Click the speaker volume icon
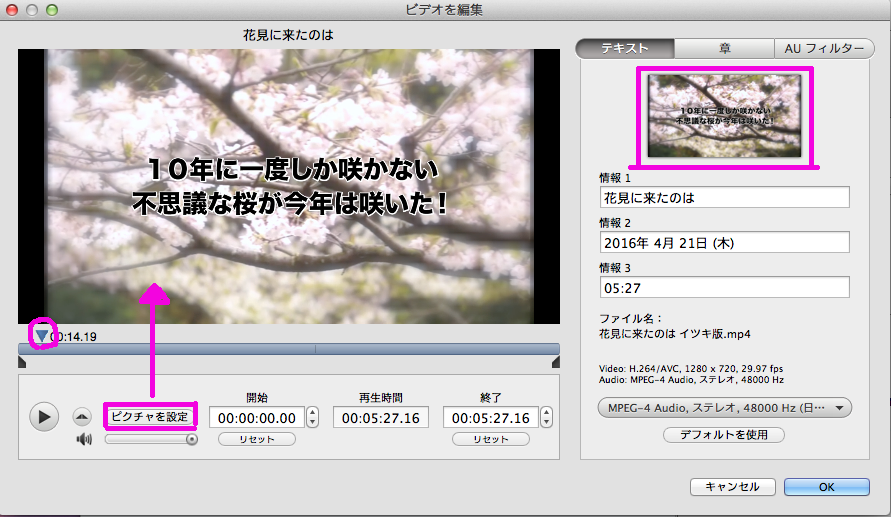Viewport: 891px width, 517px height. pyautogui.click(x=82, y=438)
